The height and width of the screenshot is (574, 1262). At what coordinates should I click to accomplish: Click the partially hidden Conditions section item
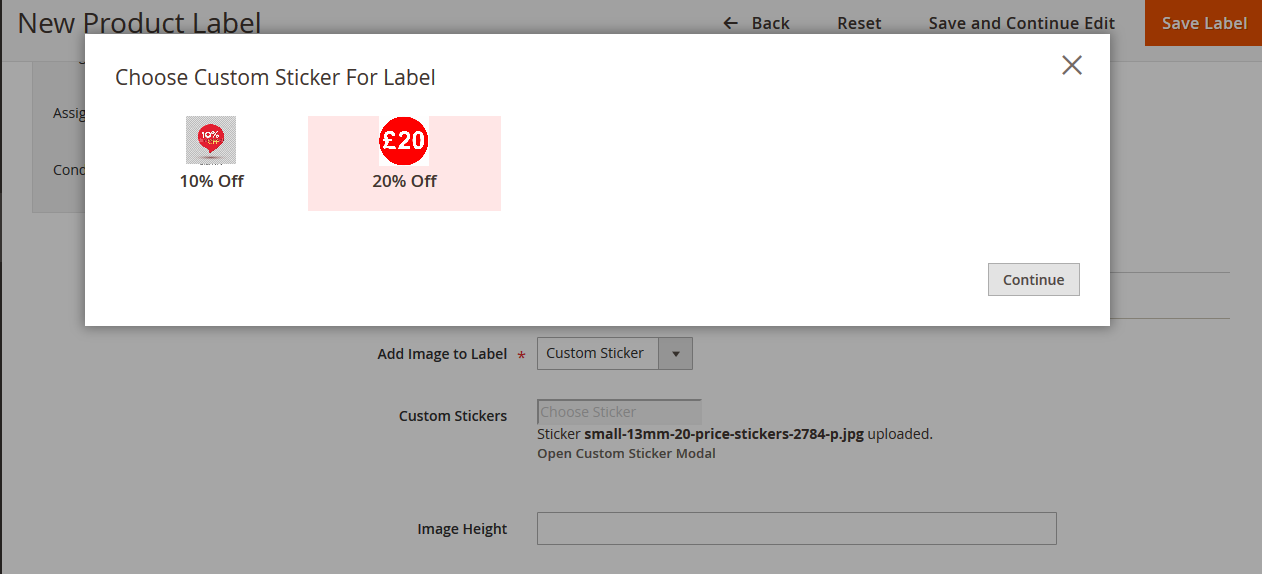pyautogui.click(x=69, y=170)
